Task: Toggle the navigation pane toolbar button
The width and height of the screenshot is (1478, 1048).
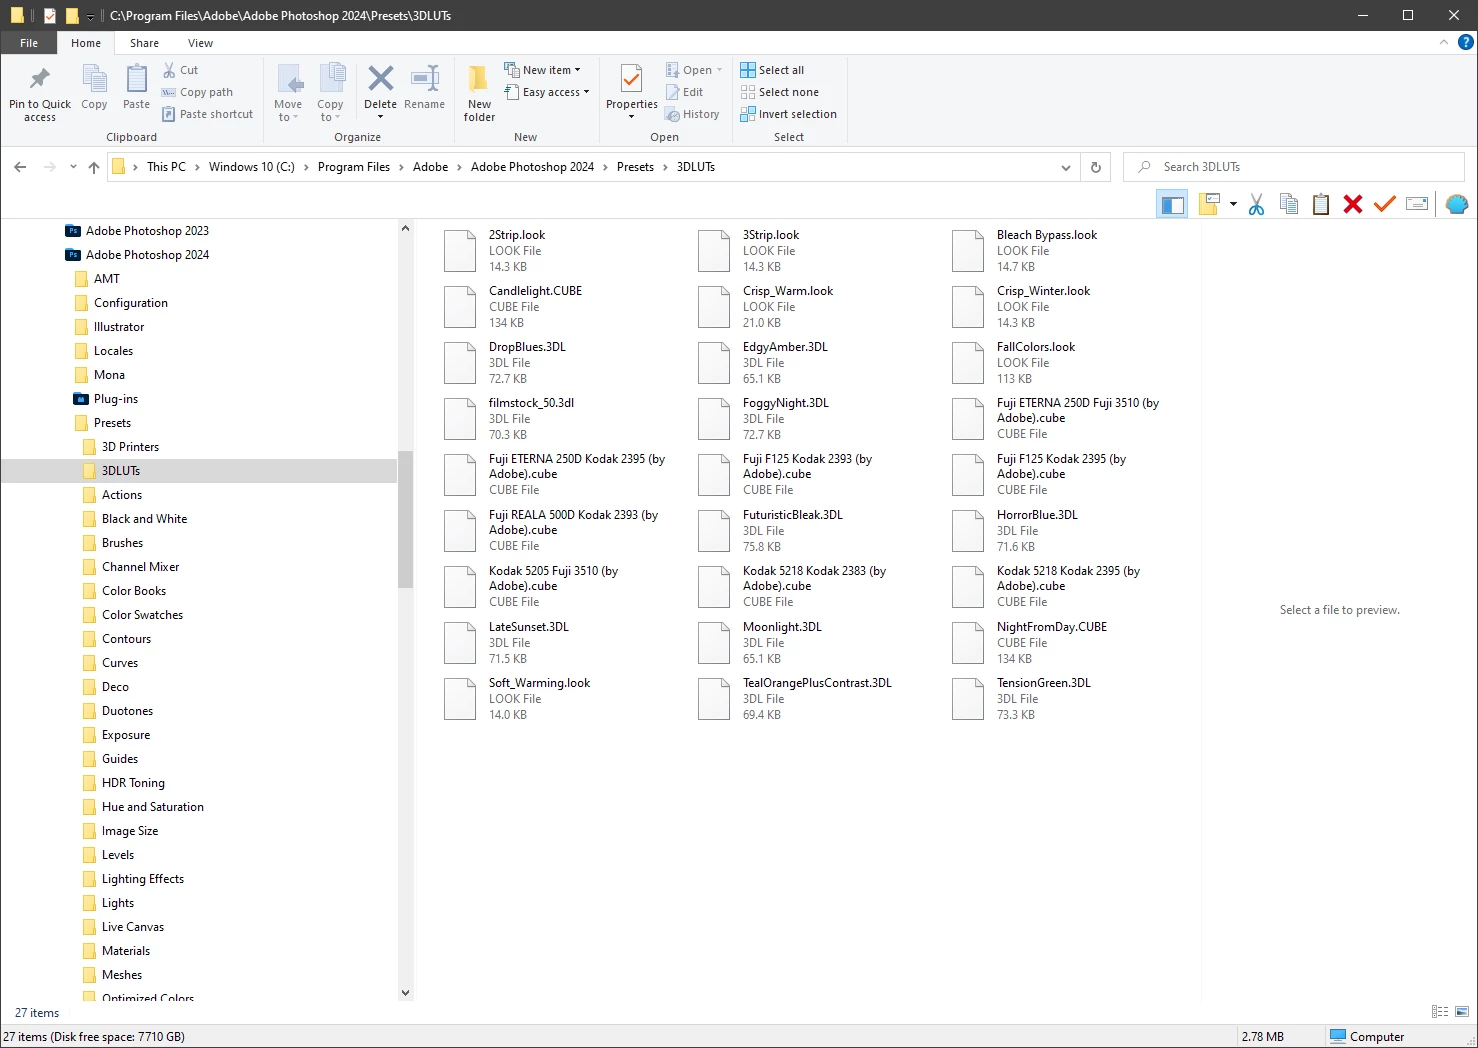Action: coord(1172,204)
